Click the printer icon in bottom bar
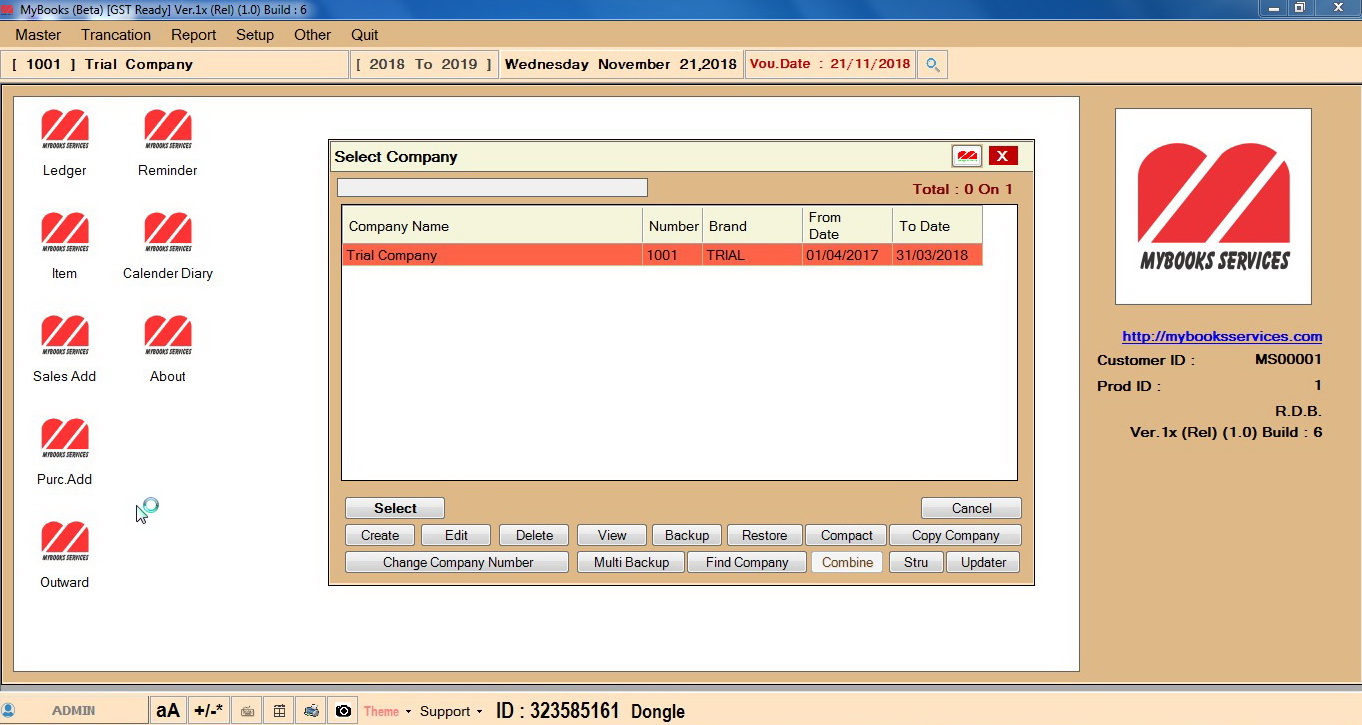The width and height of the screenshot is (1362, 725). click(x=311, y=711)
